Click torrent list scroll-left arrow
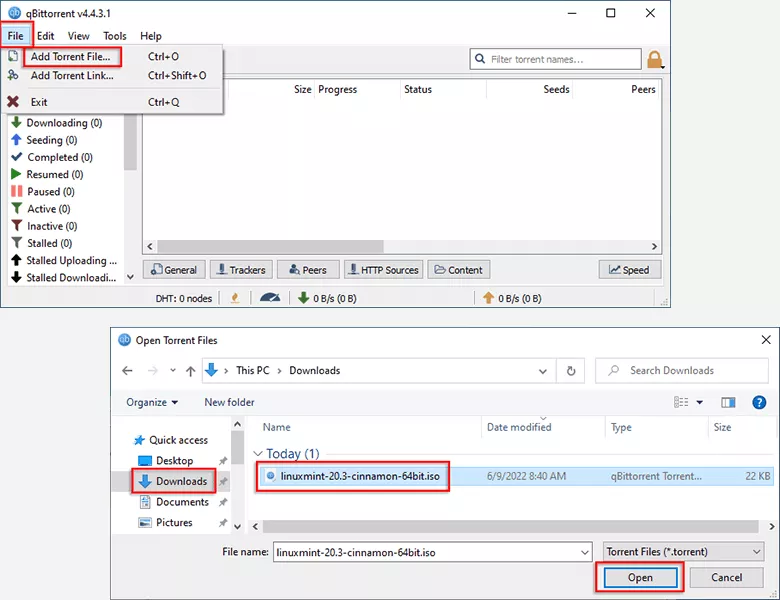This screenshot has height=600, width=780. [x=150, y=247]
